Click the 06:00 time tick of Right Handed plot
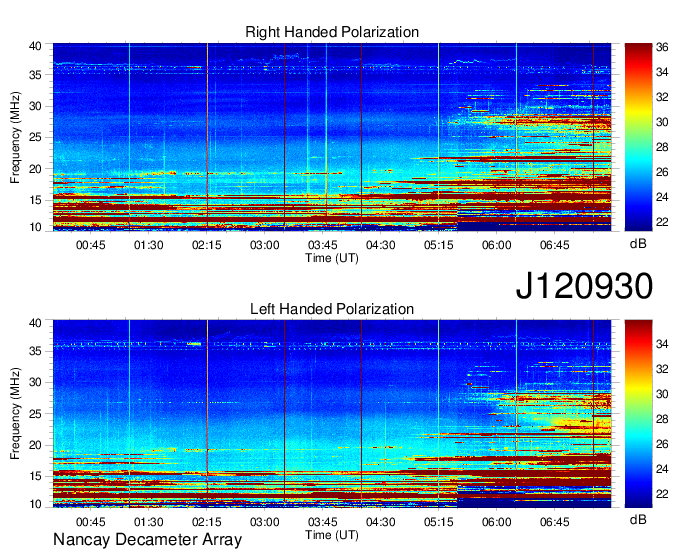Viewport: 680px width, 552px height. coord(497,245)
